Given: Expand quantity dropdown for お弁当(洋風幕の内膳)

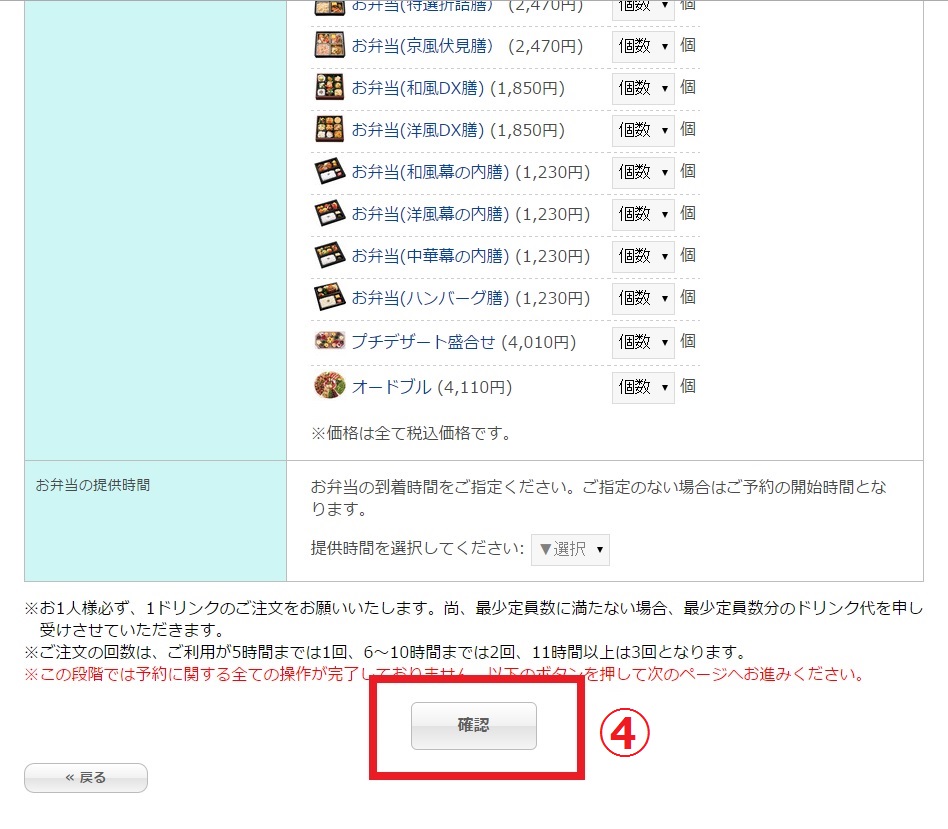Looking at the screenshot, I should click(x=643, y=214).
